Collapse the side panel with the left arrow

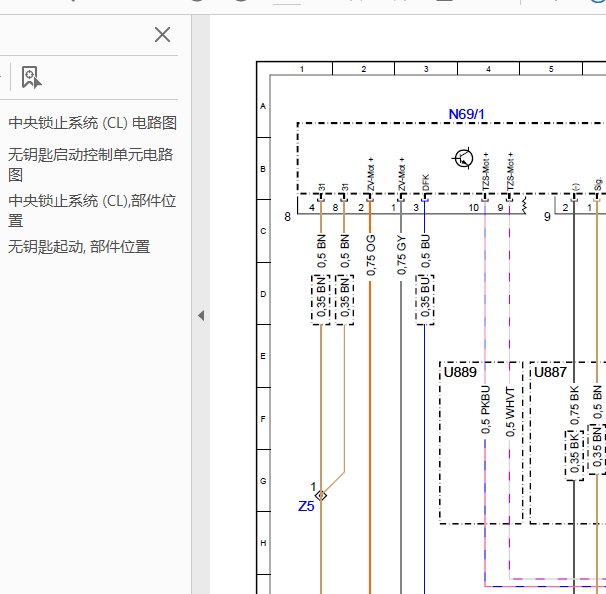click(201, 315)
